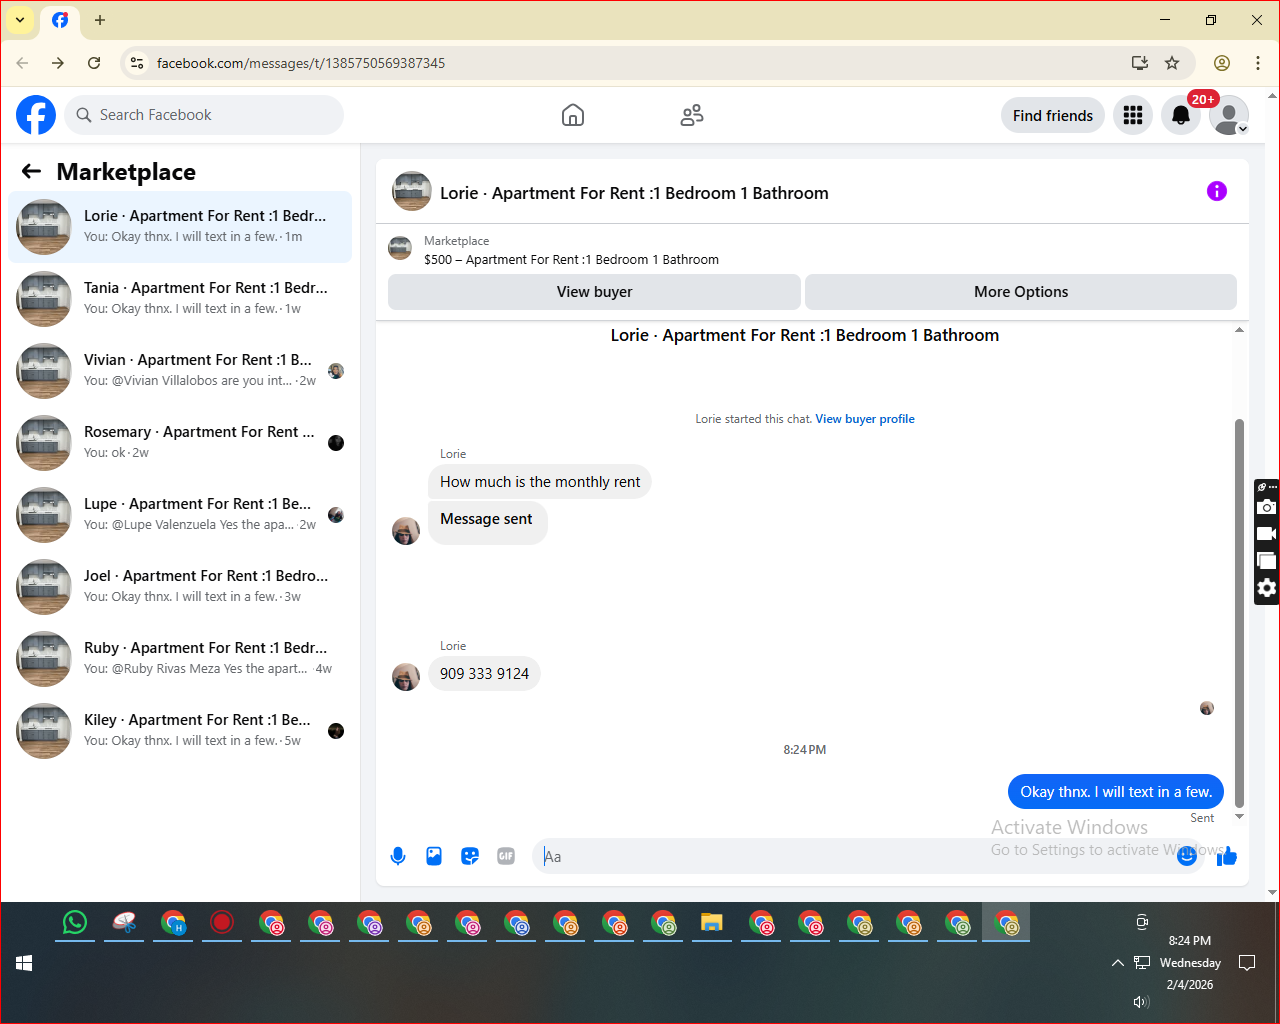
Task: Open View buyer profile link
Action: click(865, 419)
